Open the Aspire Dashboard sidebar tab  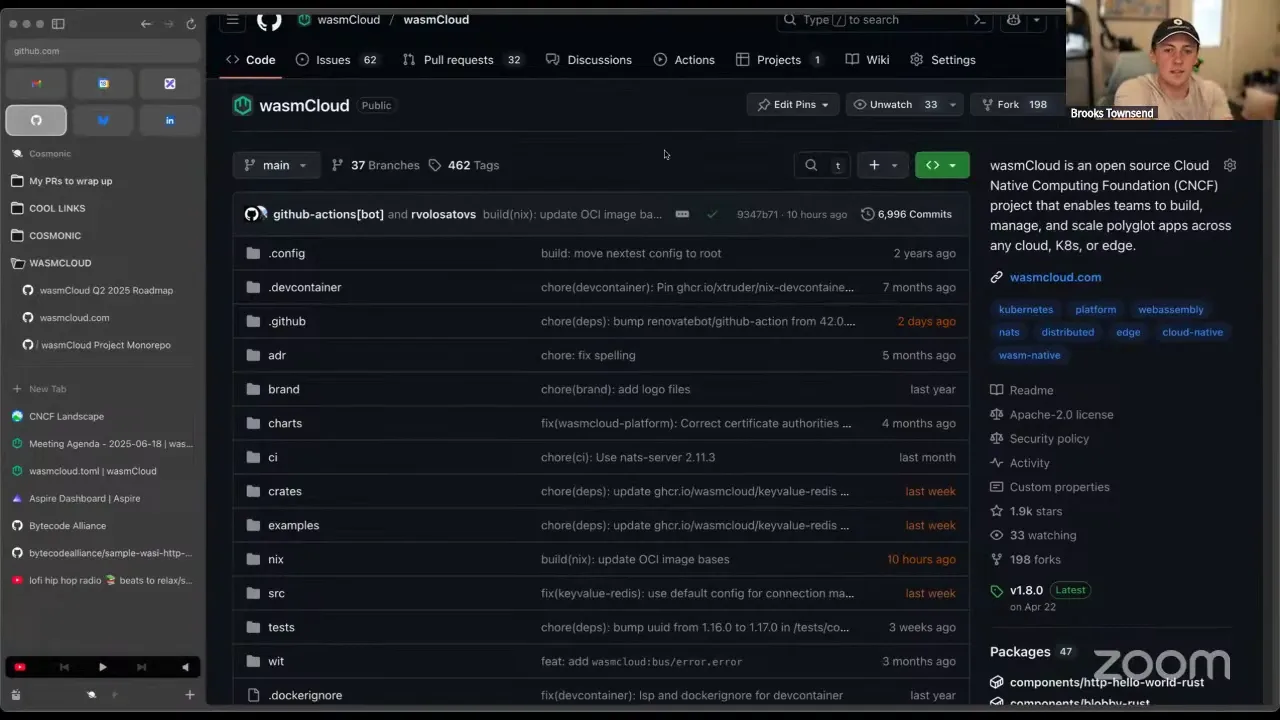(x=85, y=498)
